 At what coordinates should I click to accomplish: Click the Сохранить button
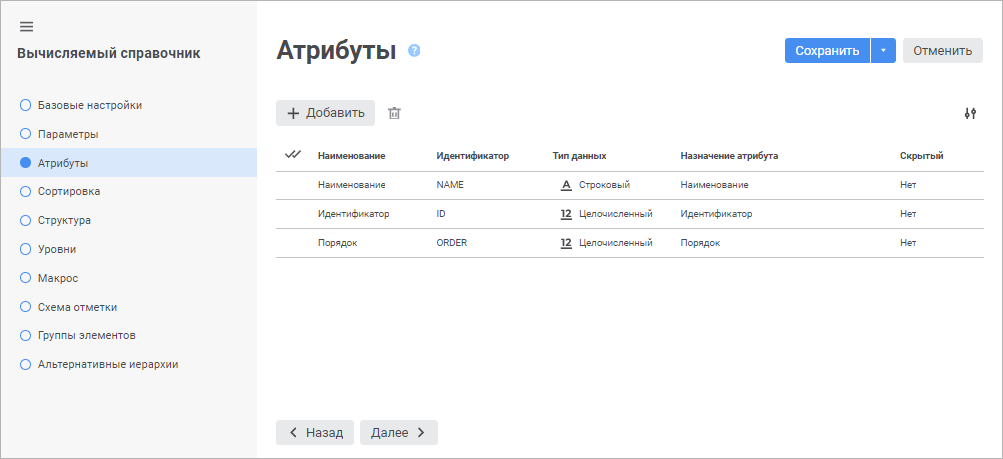827,51
